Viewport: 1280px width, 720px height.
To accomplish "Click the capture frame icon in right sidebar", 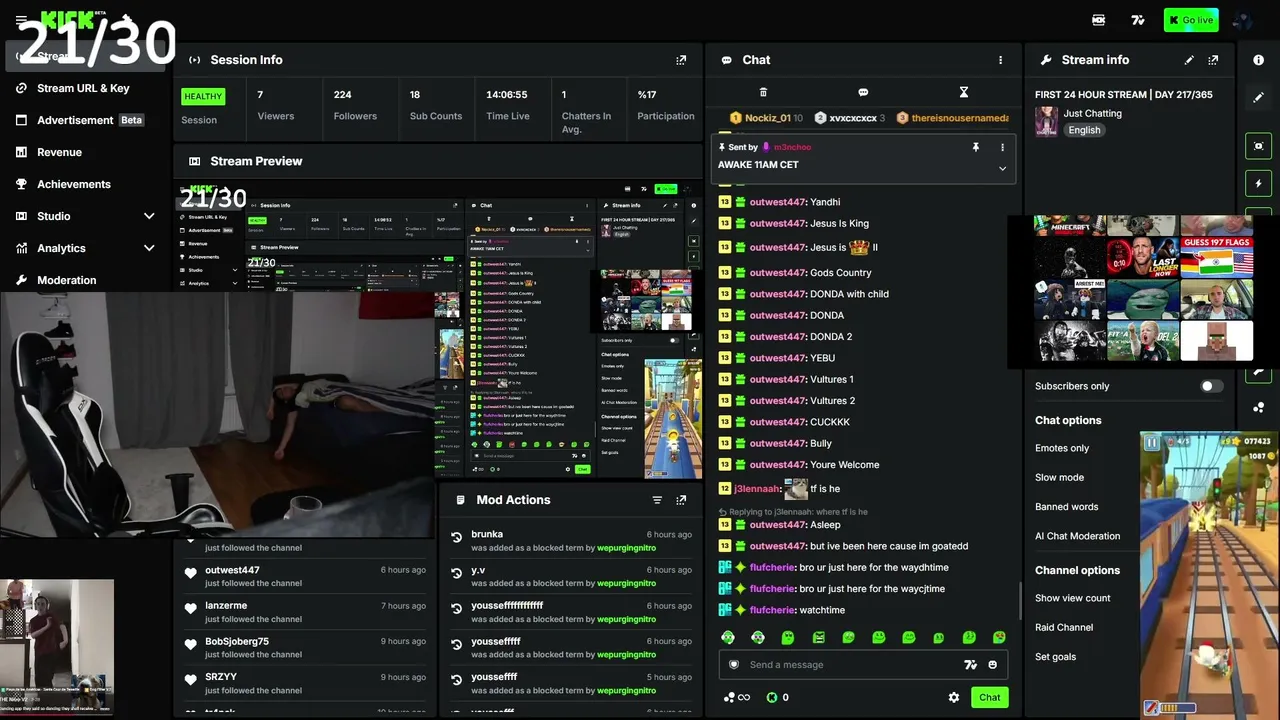I will pos(1259,146).
